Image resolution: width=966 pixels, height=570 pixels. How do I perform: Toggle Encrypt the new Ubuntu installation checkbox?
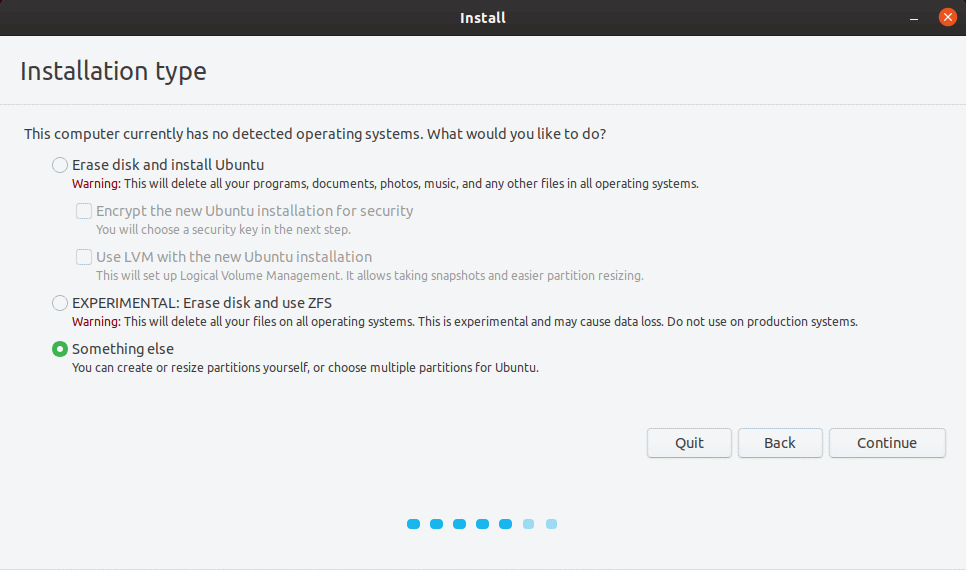coord(84,211)
